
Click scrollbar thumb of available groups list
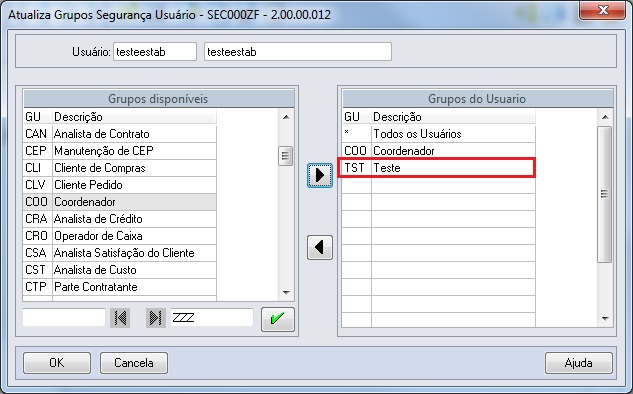coord(286,156)
